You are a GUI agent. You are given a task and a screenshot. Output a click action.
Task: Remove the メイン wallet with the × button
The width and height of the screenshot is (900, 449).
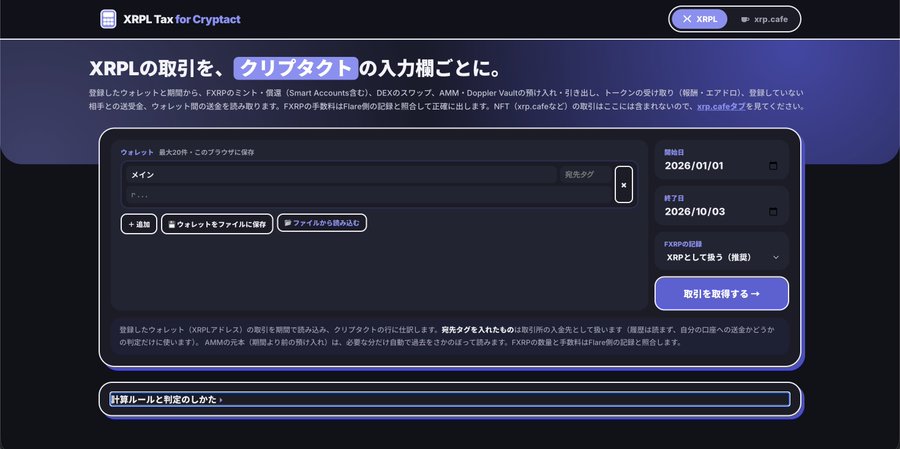[x=624, y=185]
